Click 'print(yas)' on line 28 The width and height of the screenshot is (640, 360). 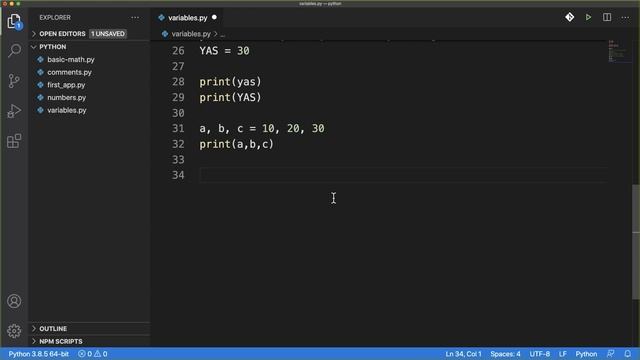pos(230,82)
